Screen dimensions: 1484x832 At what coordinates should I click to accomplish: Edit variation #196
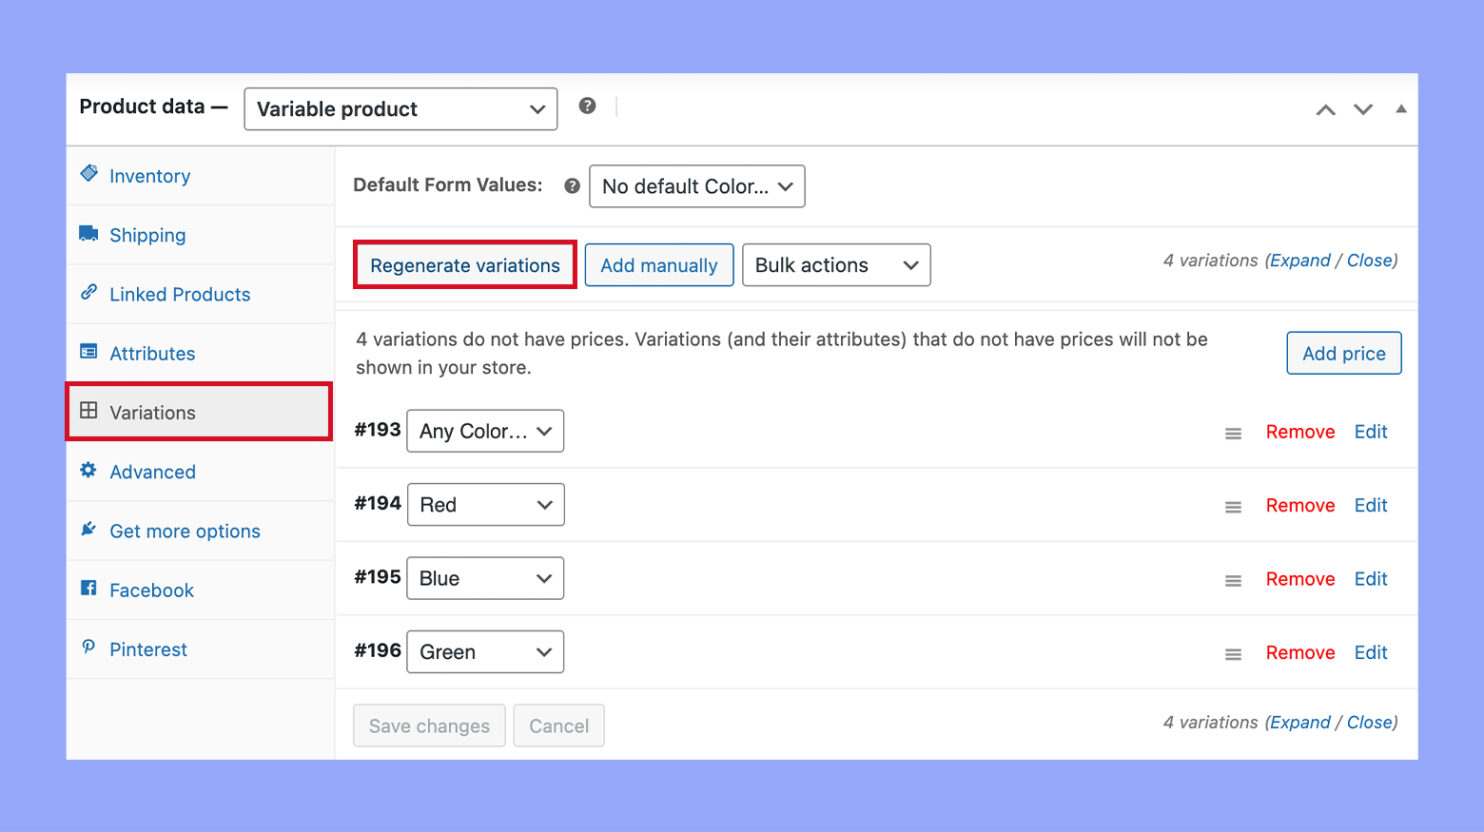(x=1370, y=652)
